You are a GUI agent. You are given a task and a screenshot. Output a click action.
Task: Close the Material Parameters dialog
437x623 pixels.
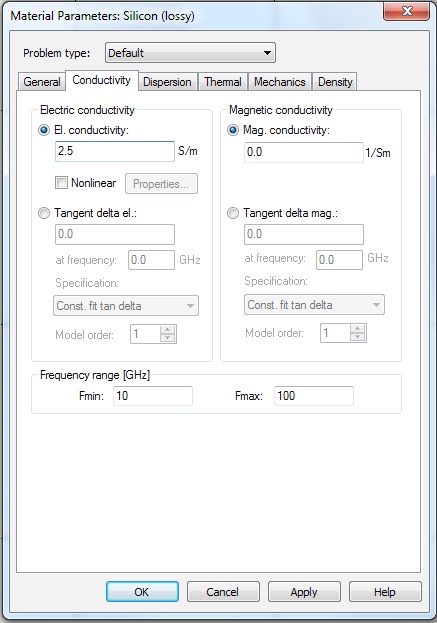tap(406, 11)
